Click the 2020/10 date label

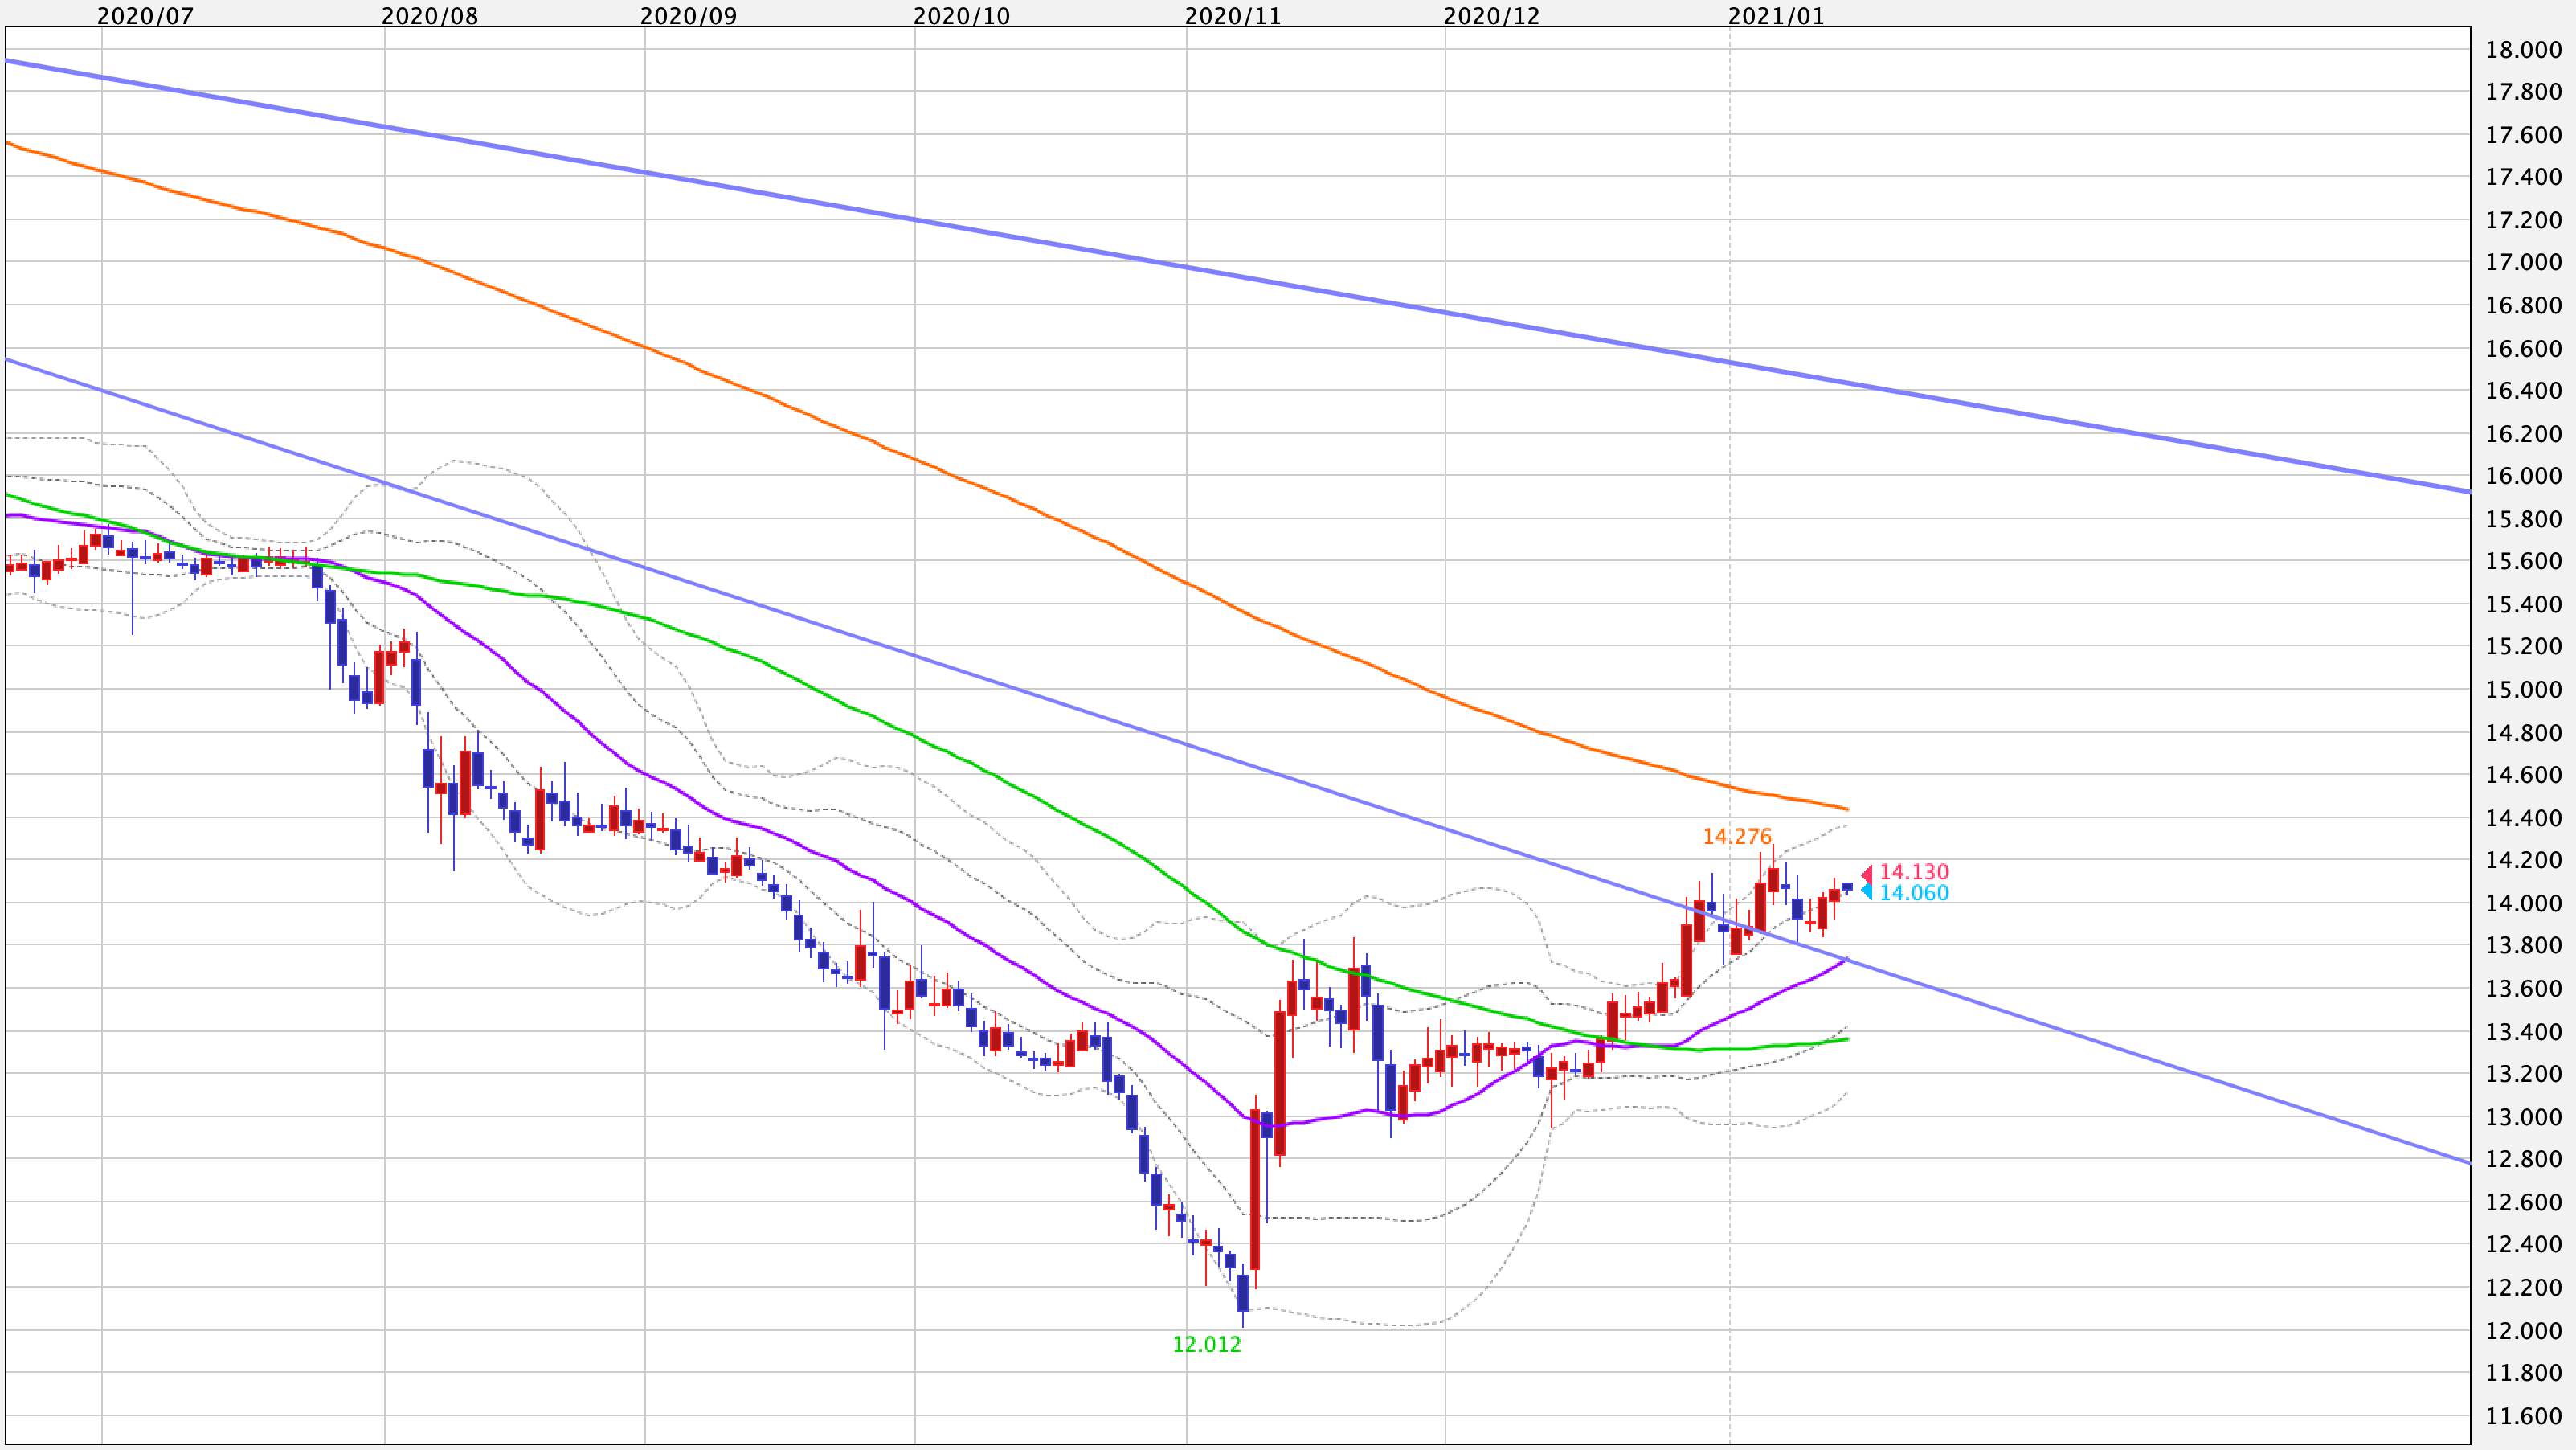point(962,16)
